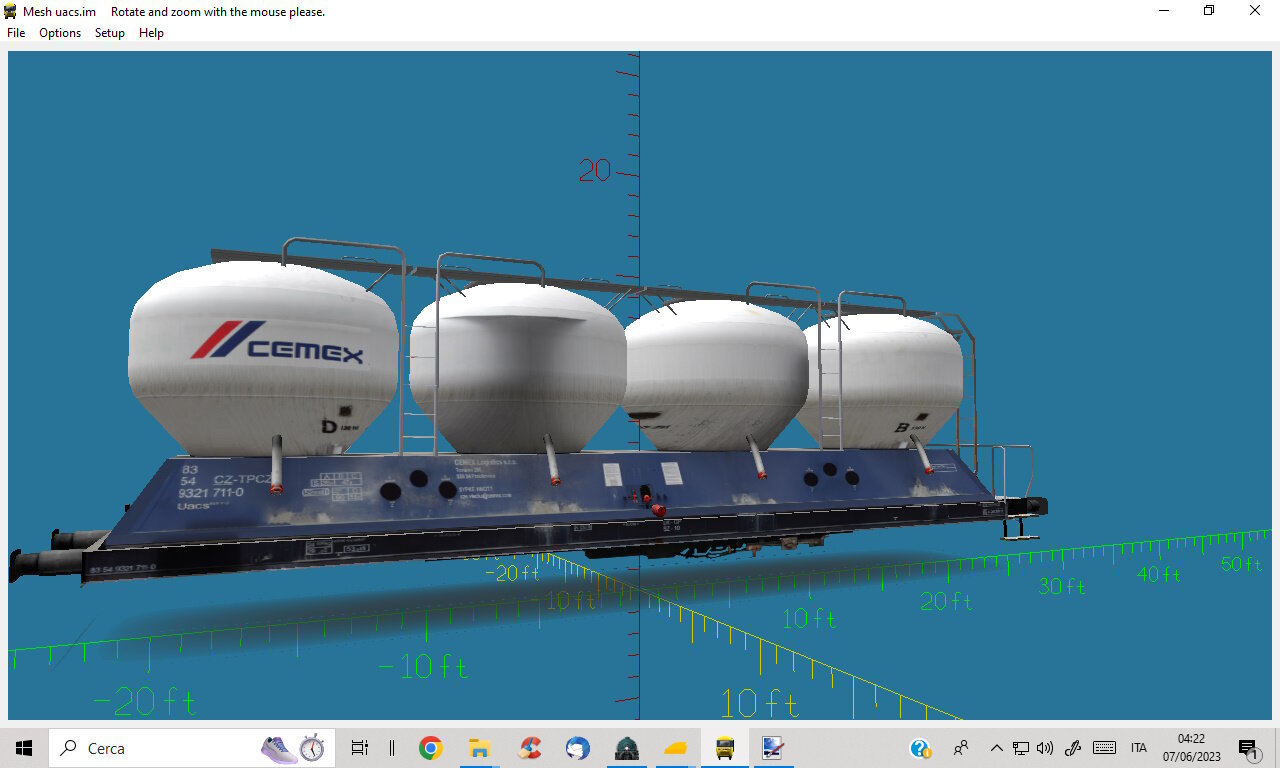
Task: Click the green -10ft axis label
Action: point(423,667)
